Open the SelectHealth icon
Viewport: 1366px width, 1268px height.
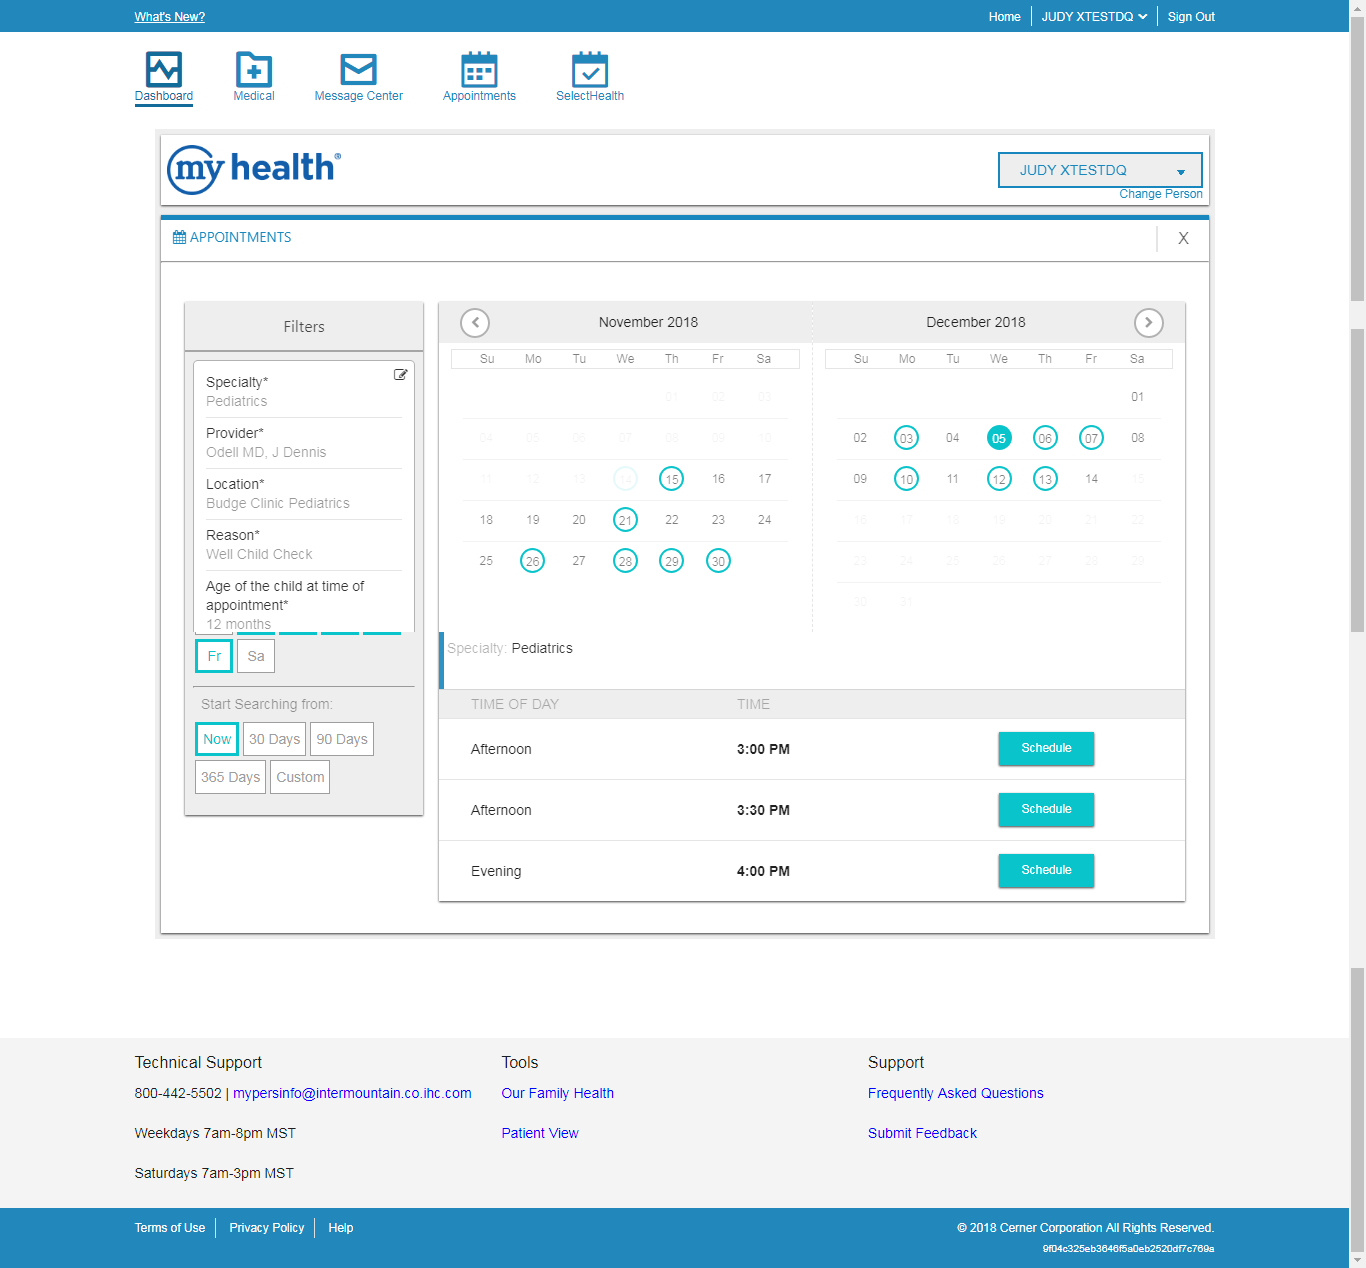pyautogui.click(x=589, y=70)
